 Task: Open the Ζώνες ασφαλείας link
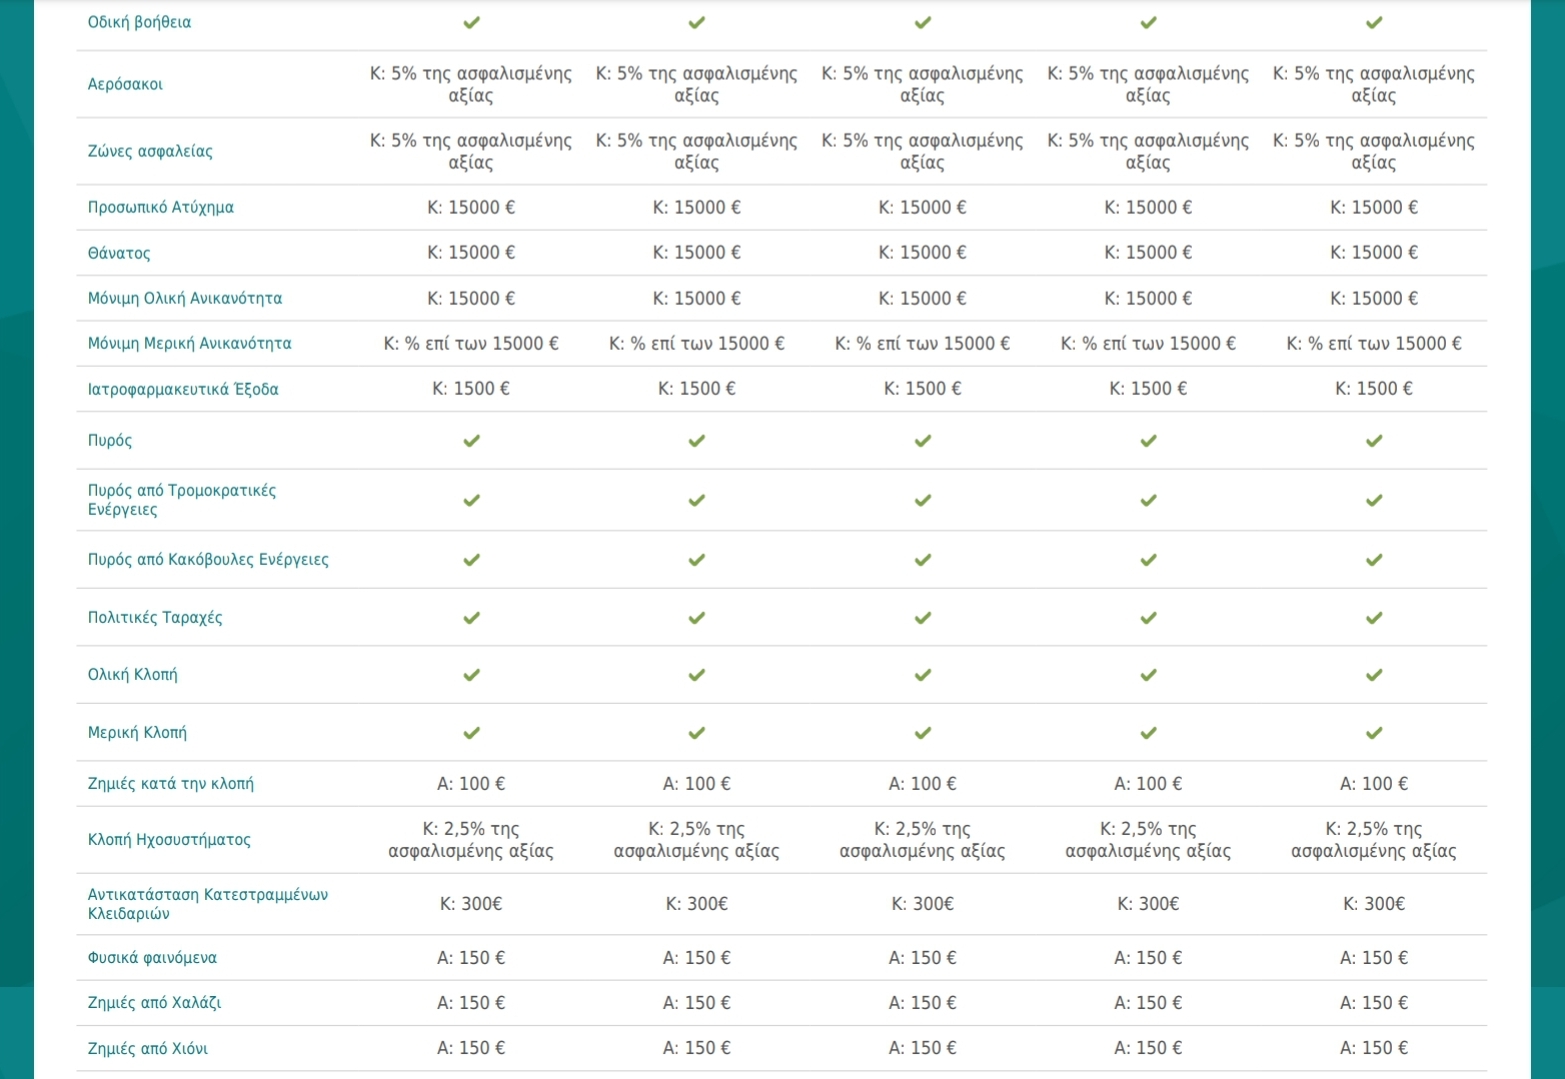150,151
